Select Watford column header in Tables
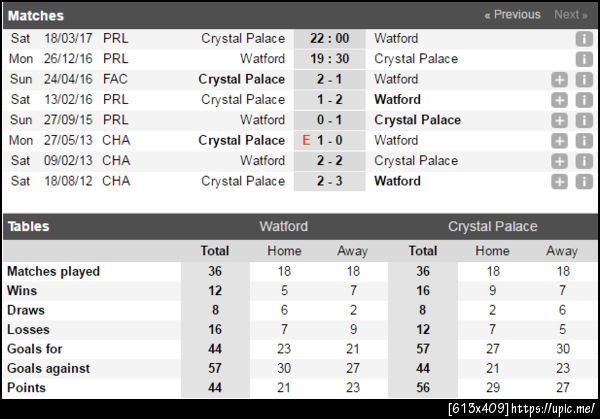Viewport: 600px width, 419px height. coord(283,227)
